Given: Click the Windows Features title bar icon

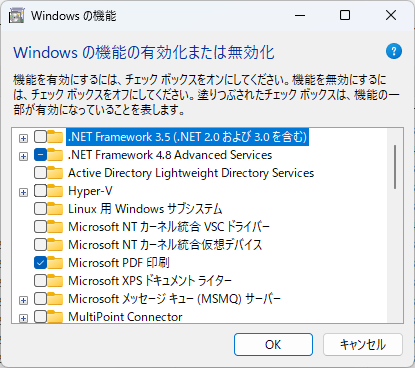Looking at the screenshot, I should (17, 16).
